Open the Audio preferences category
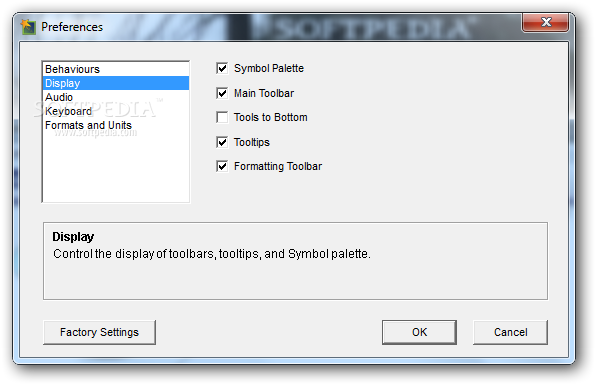 (x=116, y=97)
